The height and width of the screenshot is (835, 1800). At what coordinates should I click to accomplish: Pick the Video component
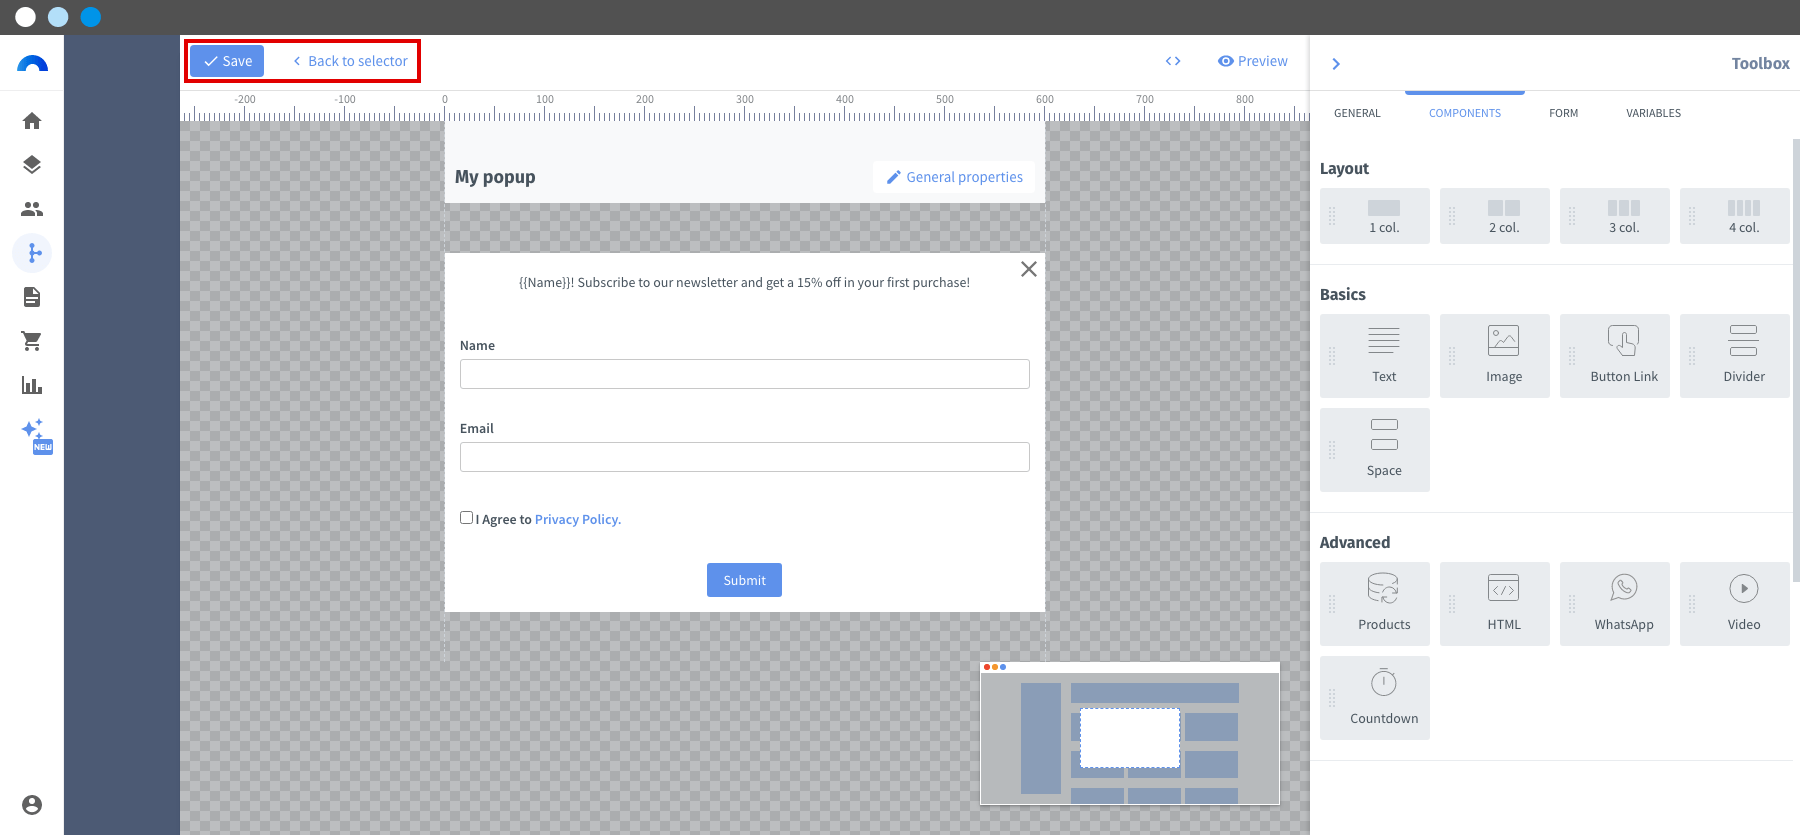[x=1735, y=604]
